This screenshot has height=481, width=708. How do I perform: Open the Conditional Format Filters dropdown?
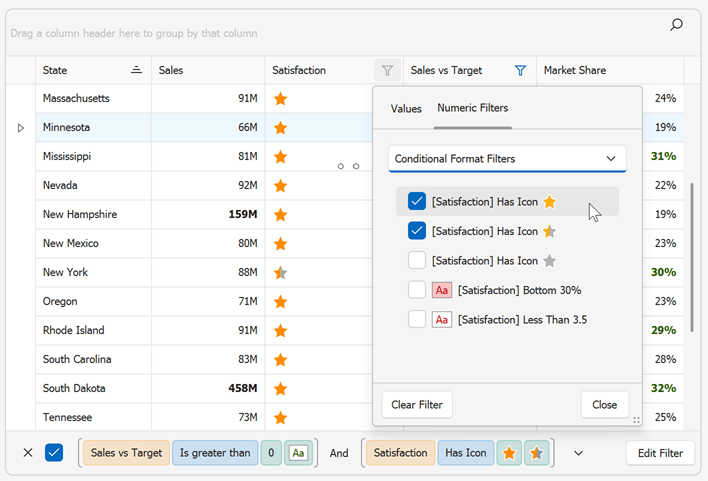507,159
